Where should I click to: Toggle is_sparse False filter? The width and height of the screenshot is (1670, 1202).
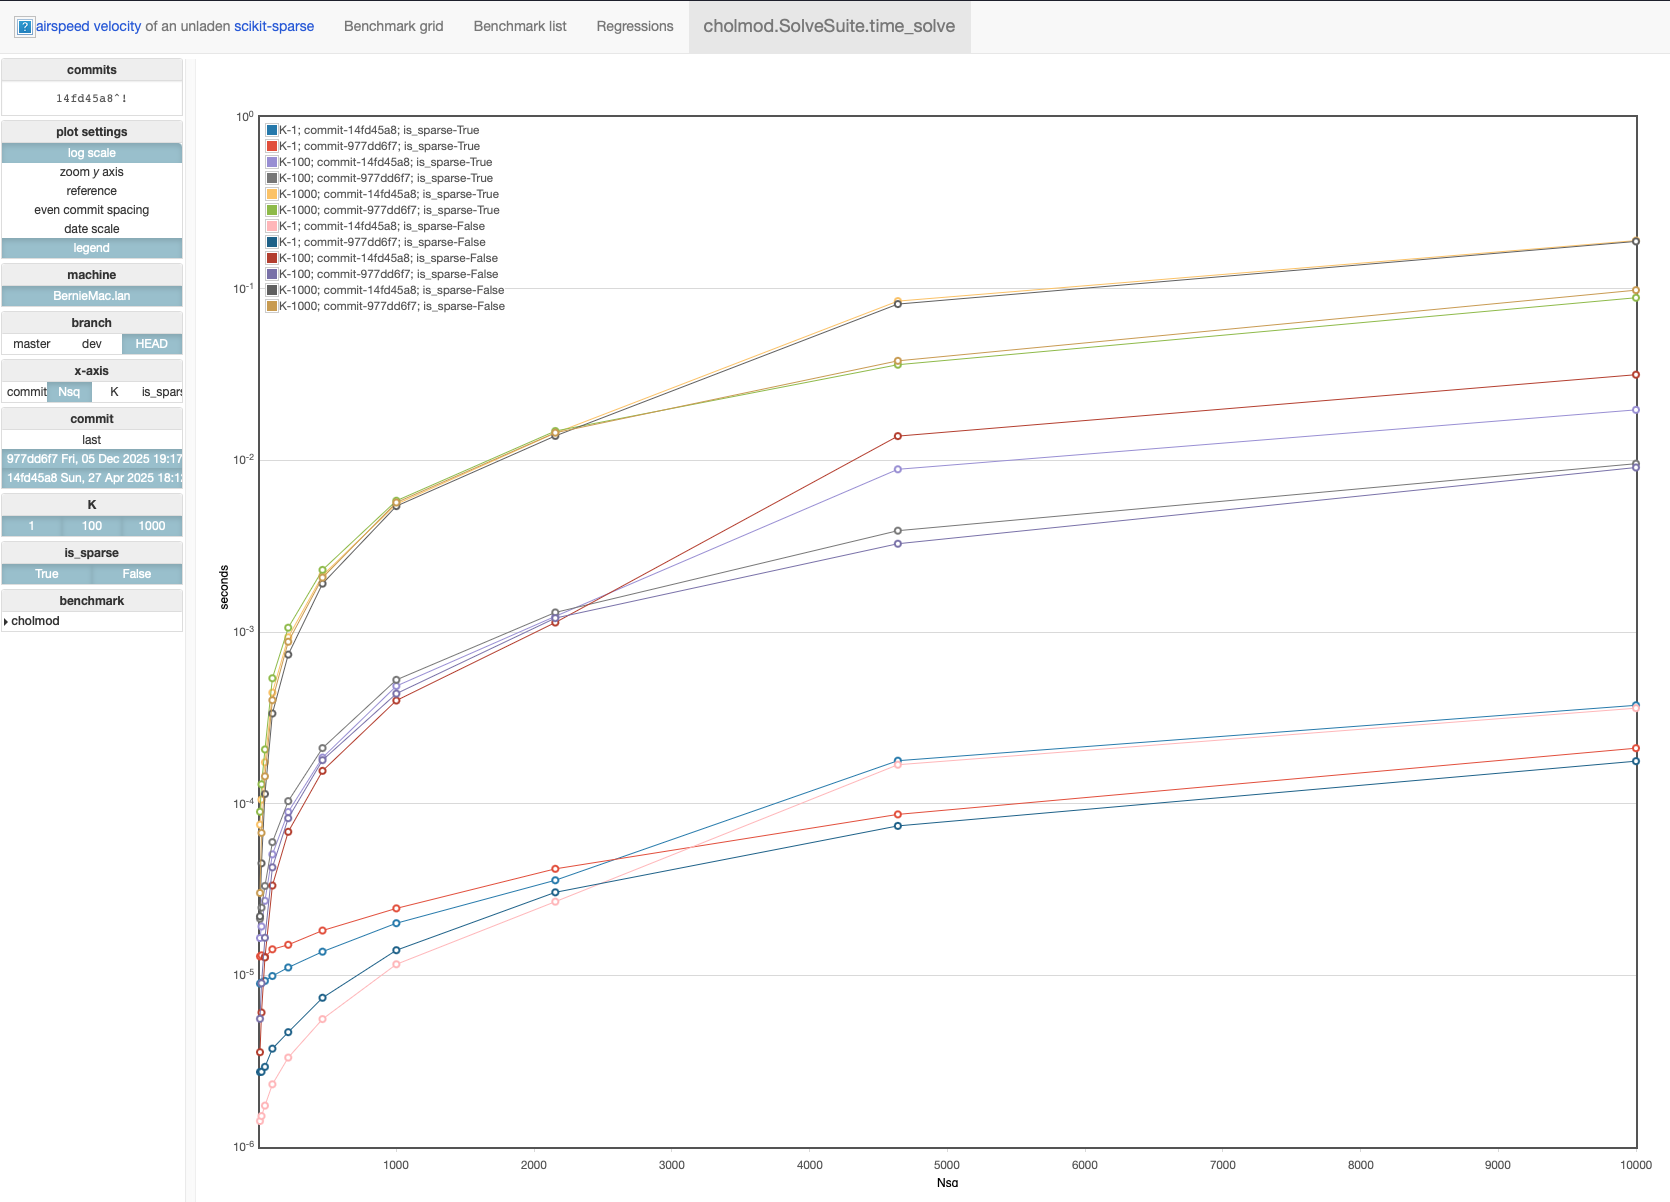point(137,574)
